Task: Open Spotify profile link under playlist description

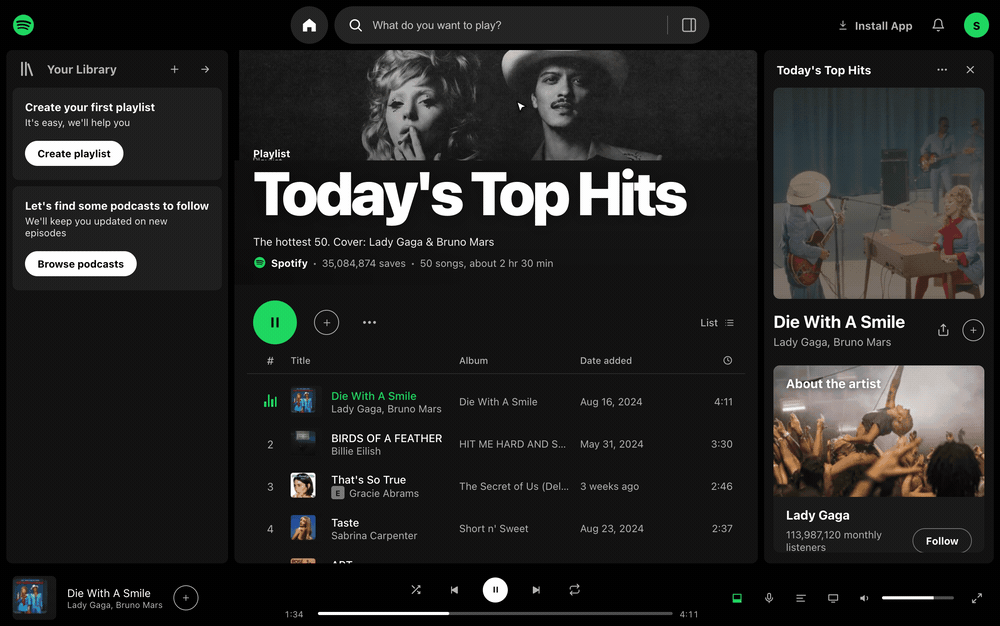Action: point(289,263)
